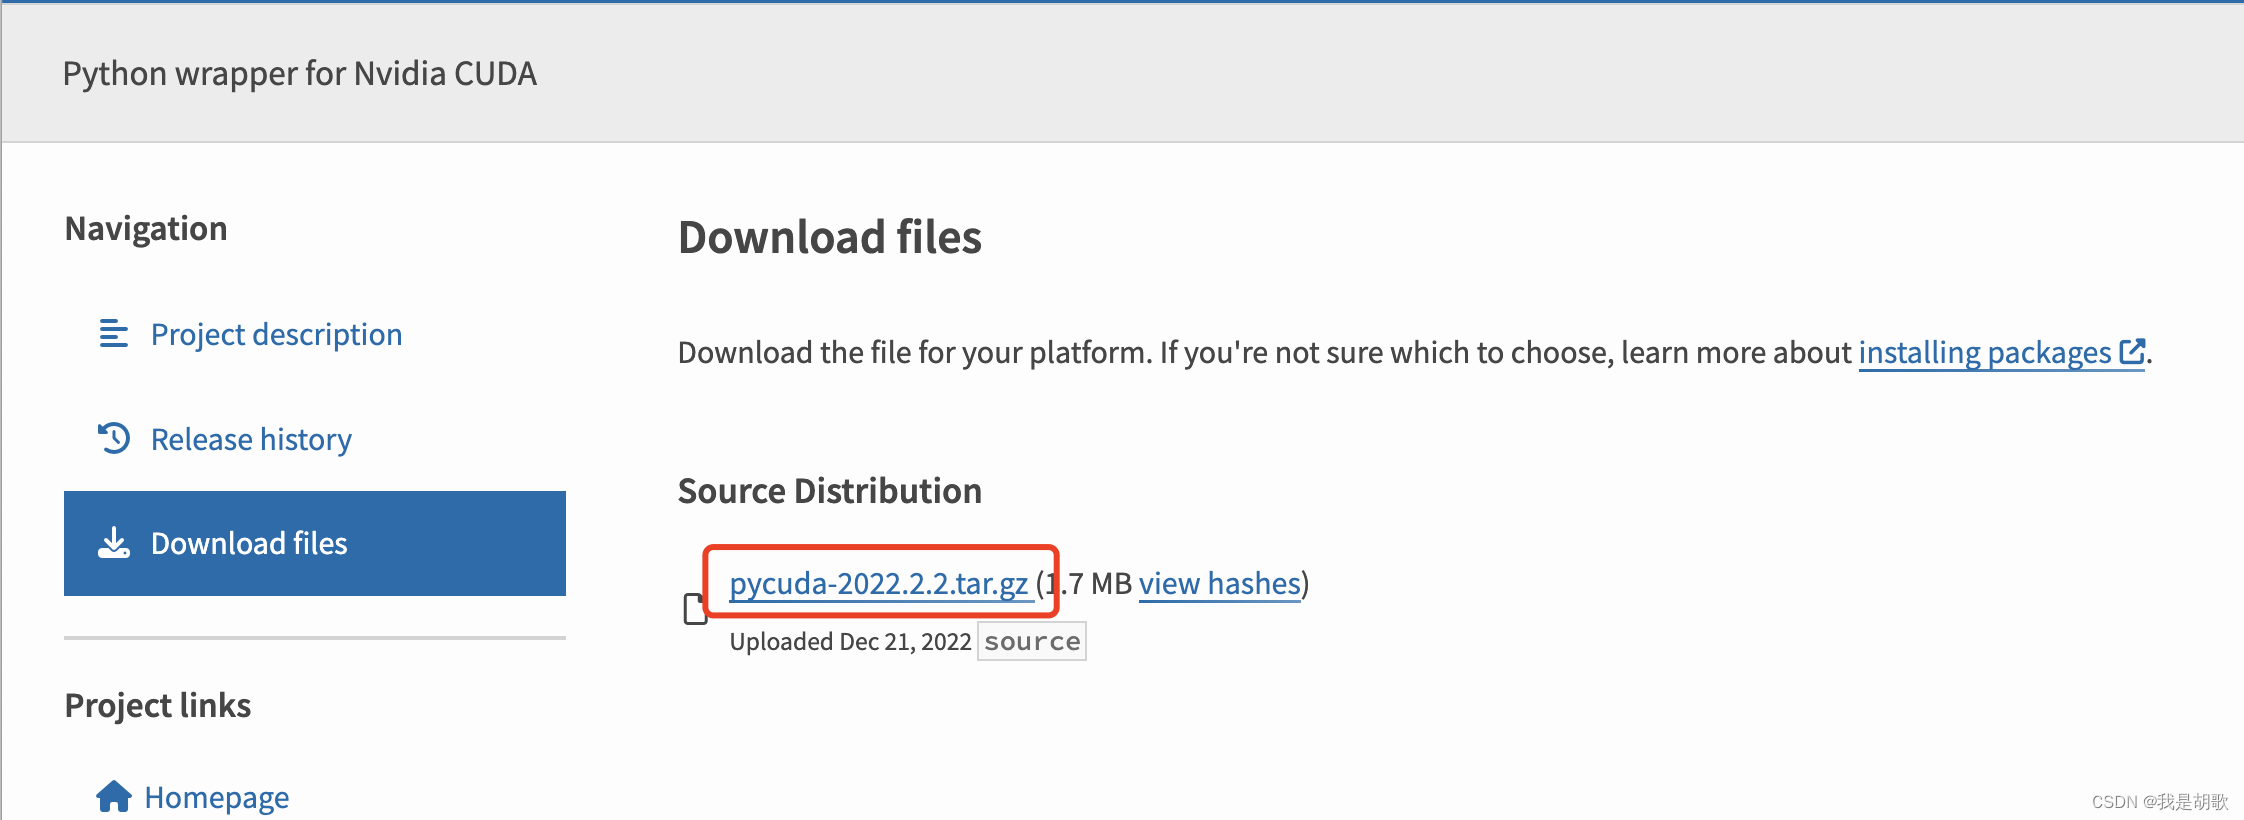The width and height of the screenshot is (2244, 820).
Task: Click the Homepage house icon
Action: (x=114, y=797)
